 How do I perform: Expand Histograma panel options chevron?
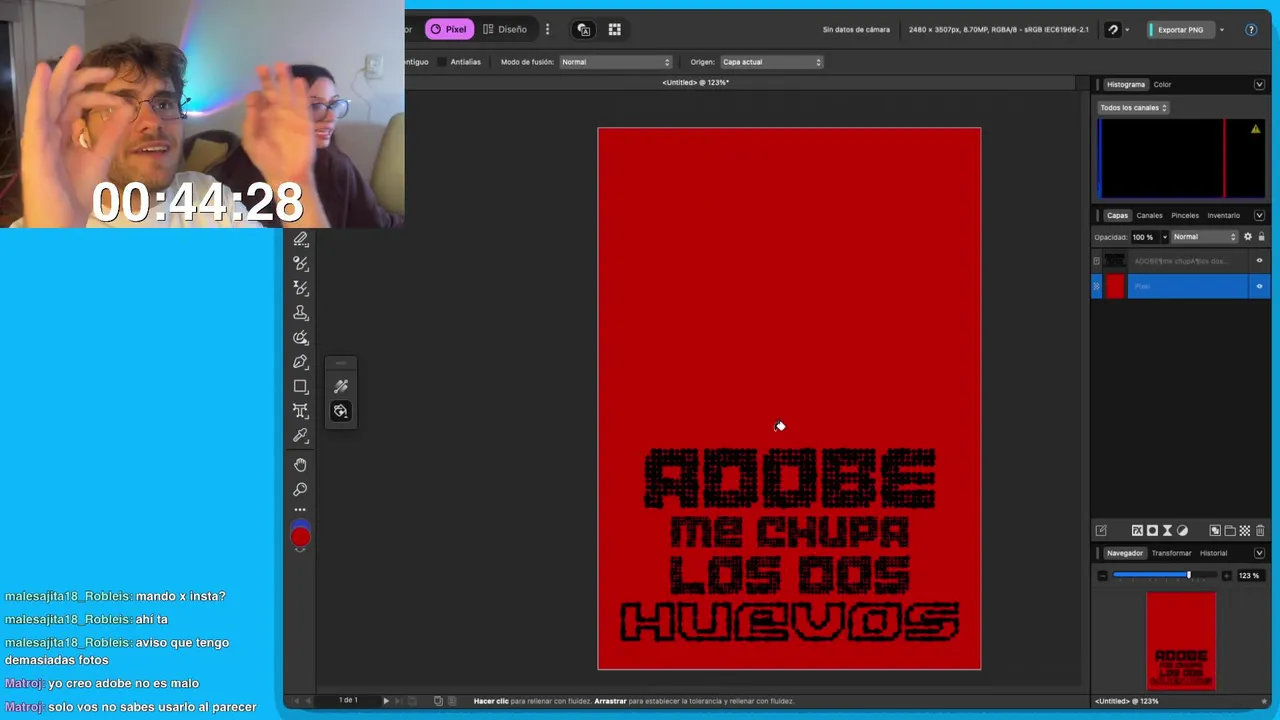tap(1259, 85)
